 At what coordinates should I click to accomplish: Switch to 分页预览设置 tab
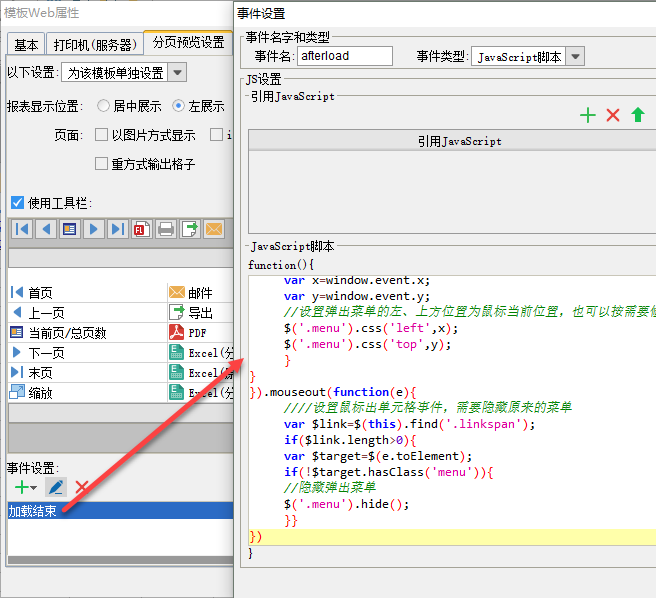pos(188,42)
